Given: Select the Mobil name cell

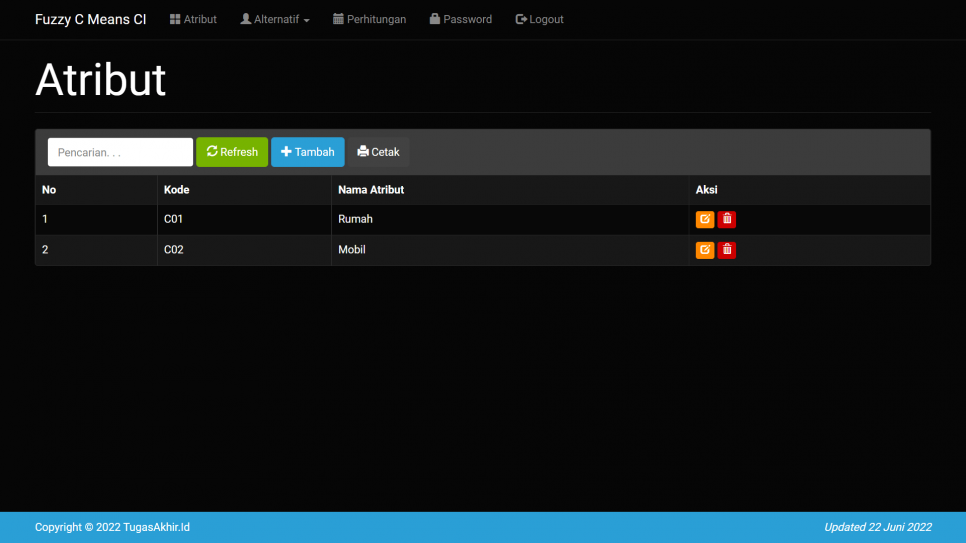Looking at the screenshot, I should pyautogui.click(x=352, y=250).
